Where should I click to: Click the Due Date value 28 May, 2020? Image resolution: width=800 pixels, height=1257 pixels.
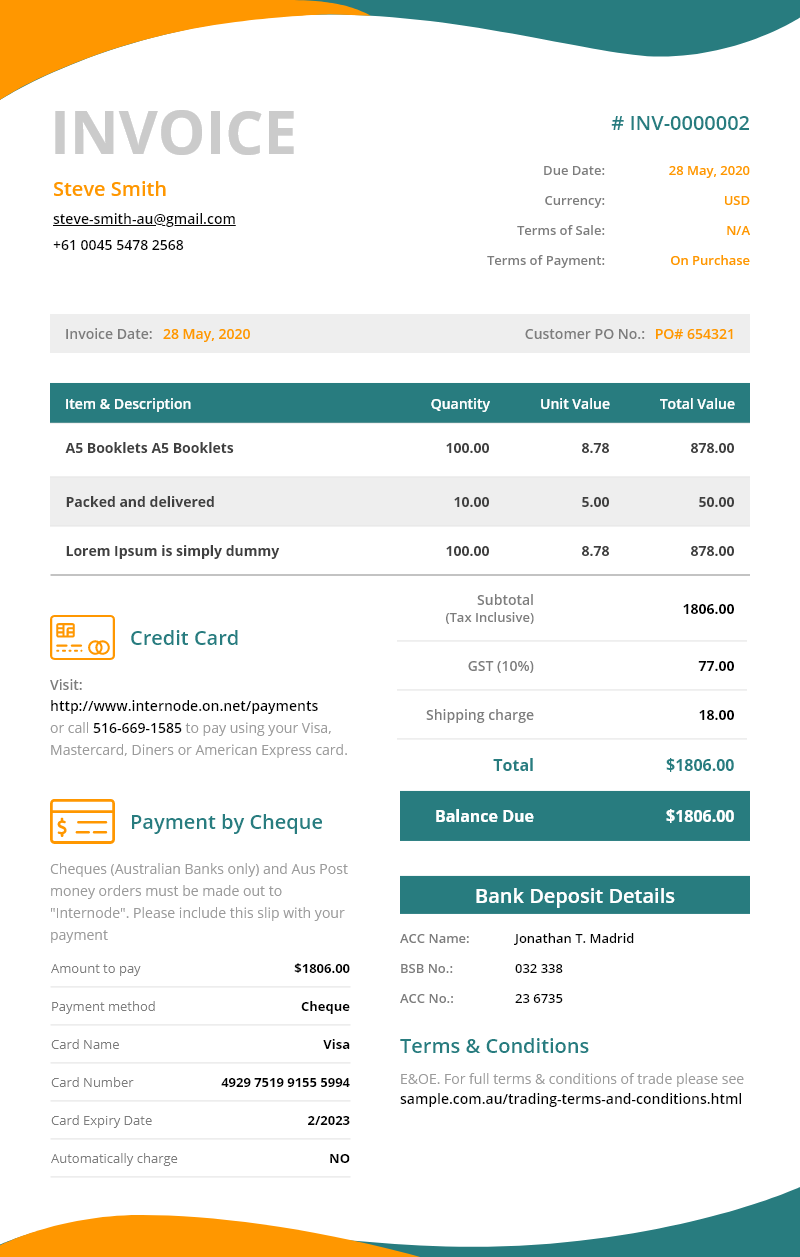pos(709,171)
